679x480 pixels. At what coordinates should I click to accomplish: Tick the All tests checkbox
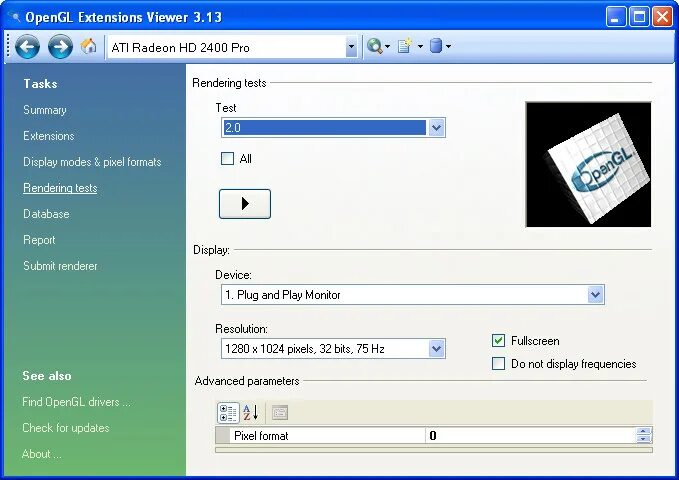(x=227, y=159)
